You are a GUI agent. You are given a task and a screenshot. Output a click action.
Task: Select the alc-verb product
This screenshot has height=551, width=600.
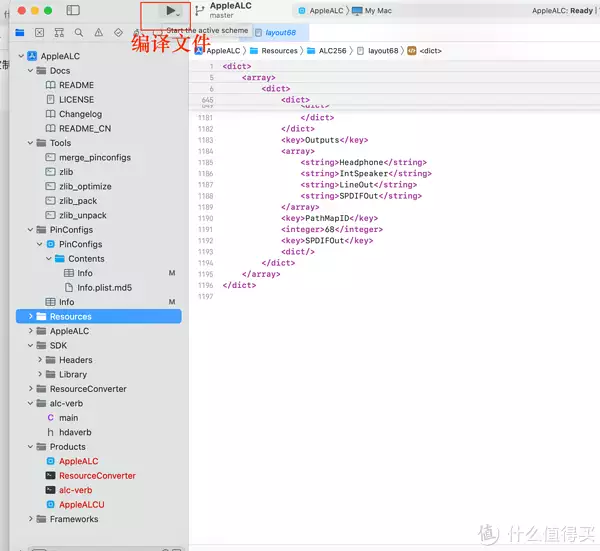click(75, 490)
